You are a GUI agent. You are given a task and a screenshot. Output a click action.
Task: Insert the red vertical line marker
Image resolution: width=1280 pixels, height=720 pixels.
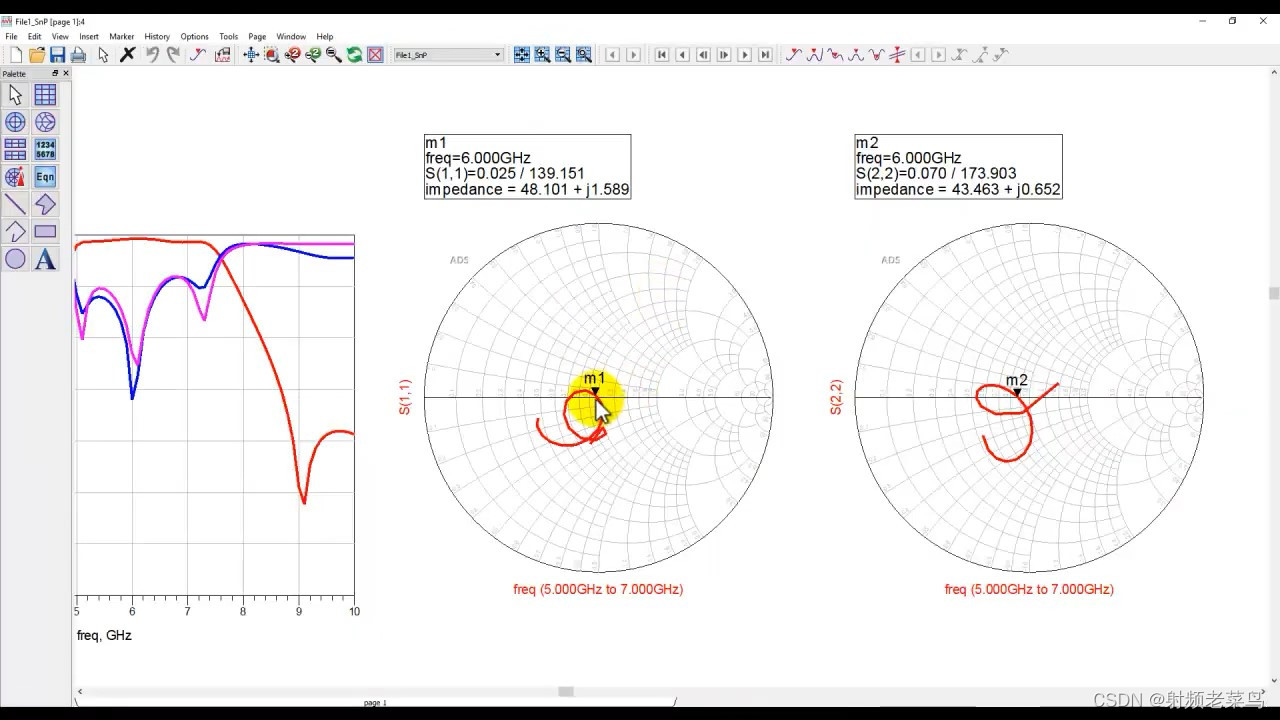coord(897,55)
